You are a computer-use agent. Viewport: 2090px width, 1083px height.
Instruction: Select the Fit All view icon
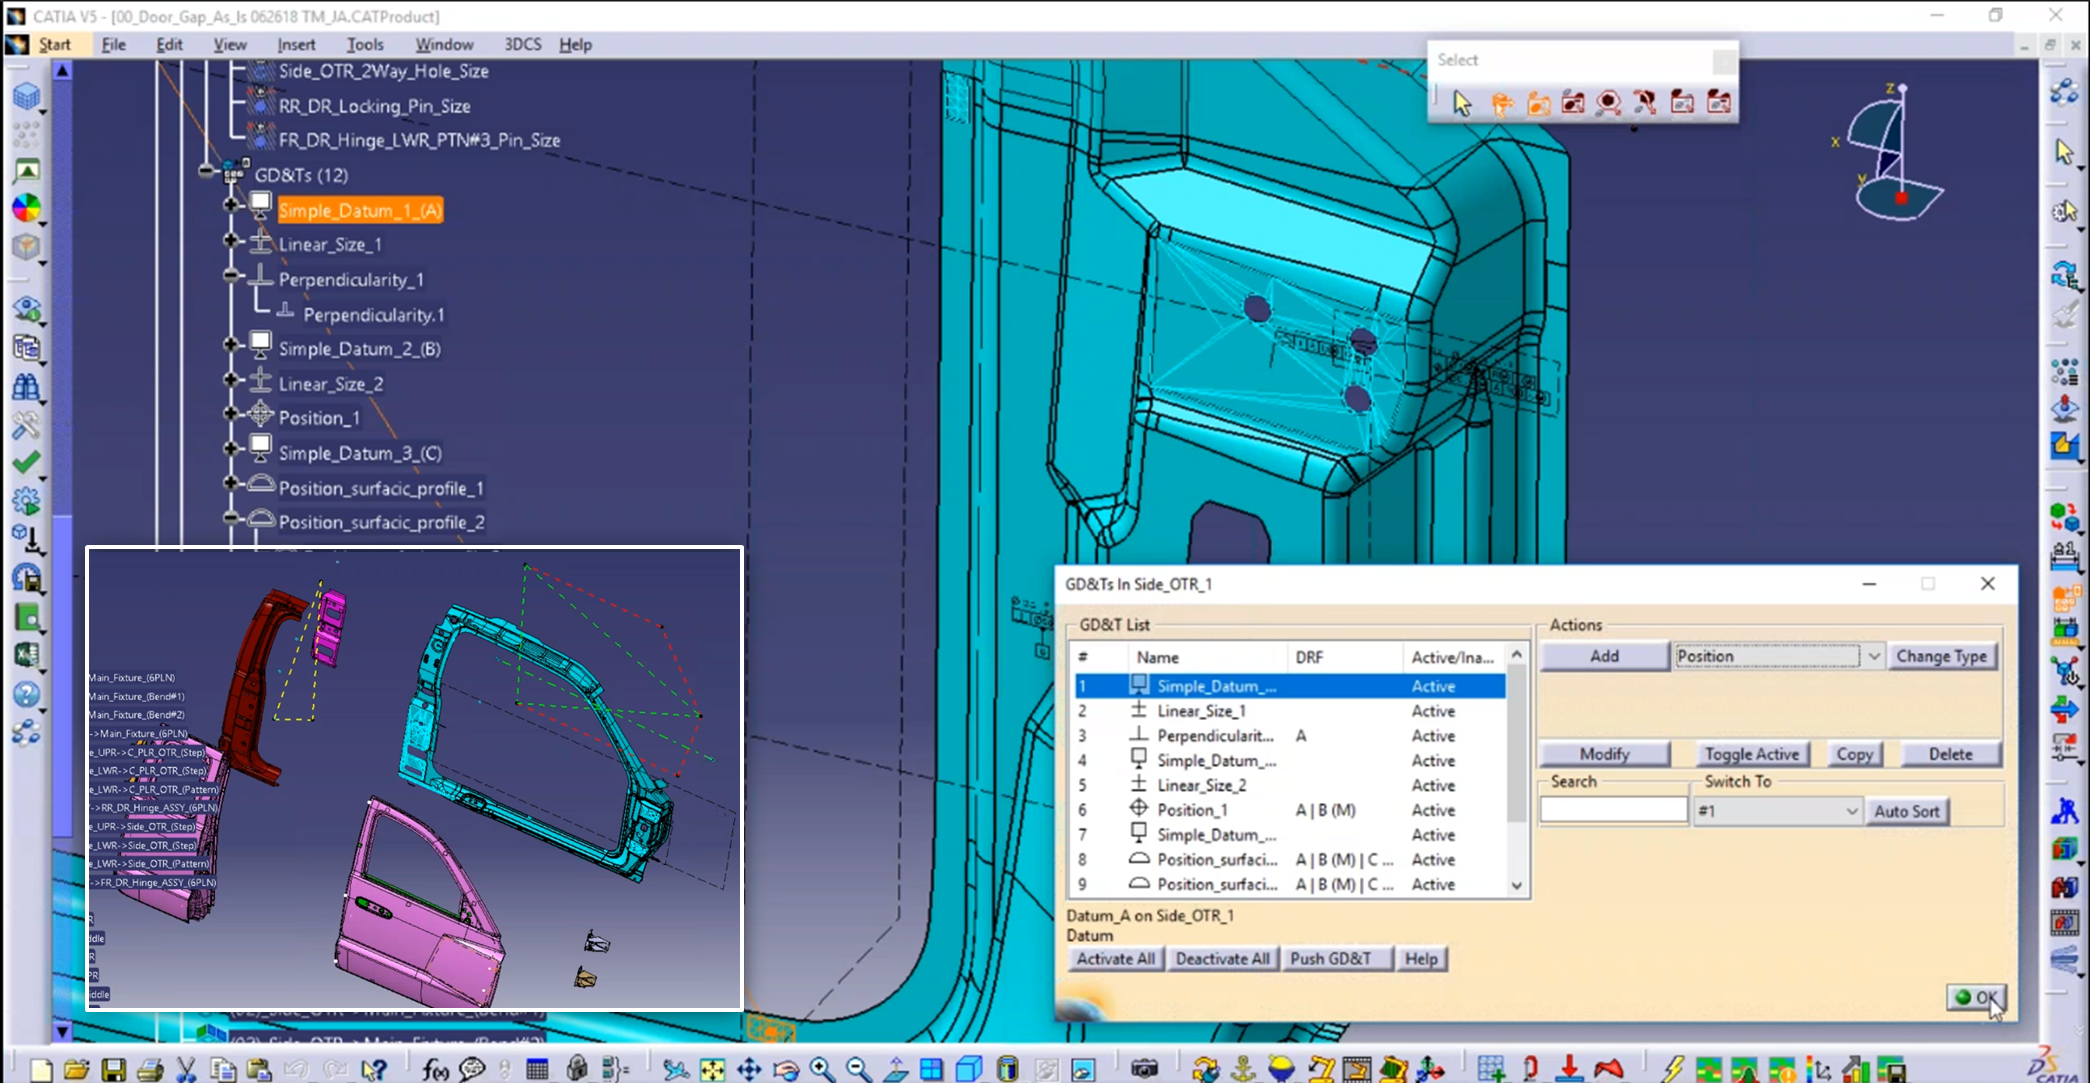pos(711,1068)
